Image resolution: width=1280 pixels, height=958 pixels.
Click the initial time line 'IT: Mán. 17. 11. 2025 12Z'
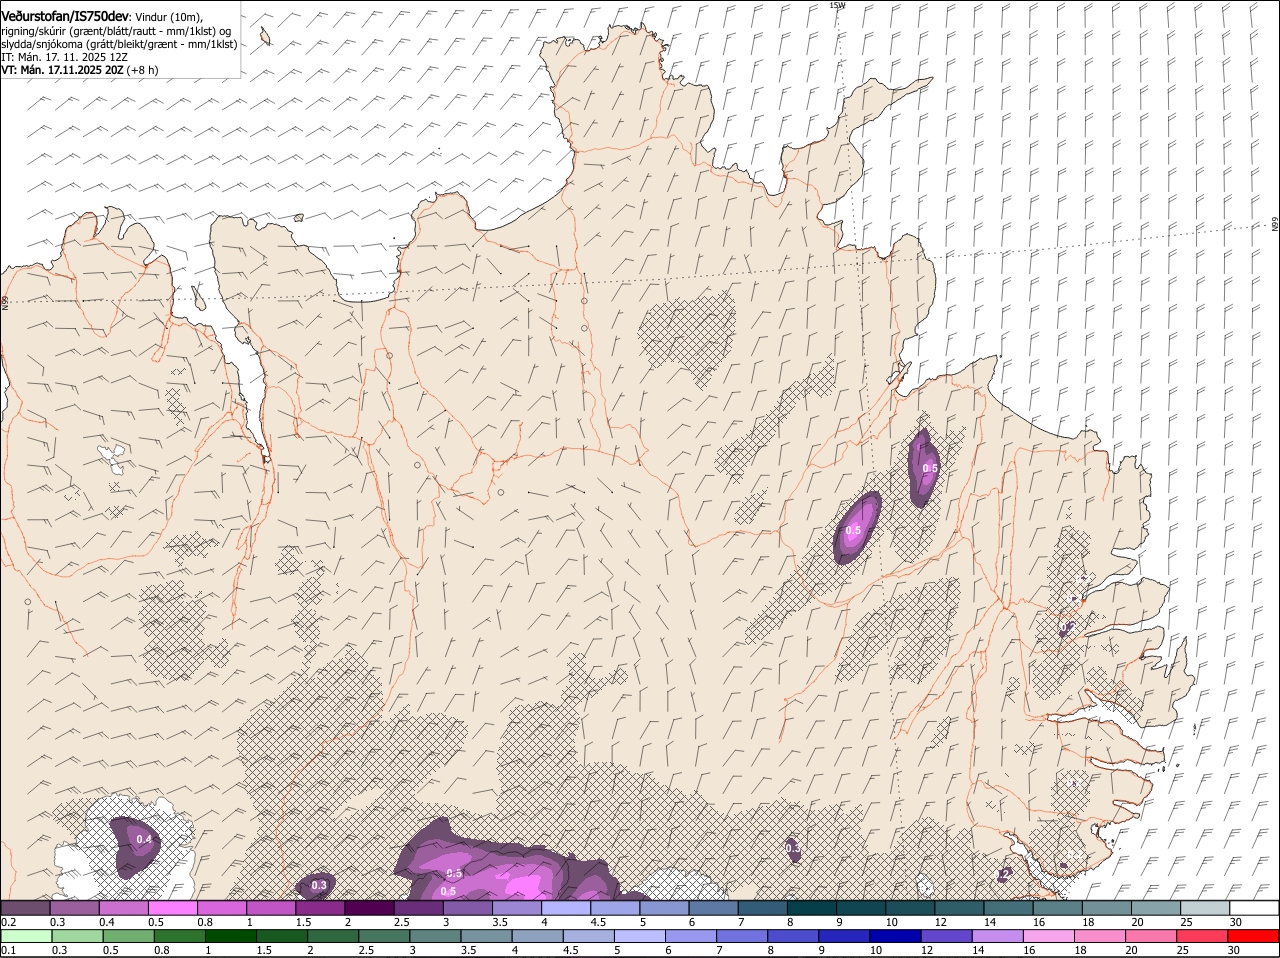coord(65,57)
